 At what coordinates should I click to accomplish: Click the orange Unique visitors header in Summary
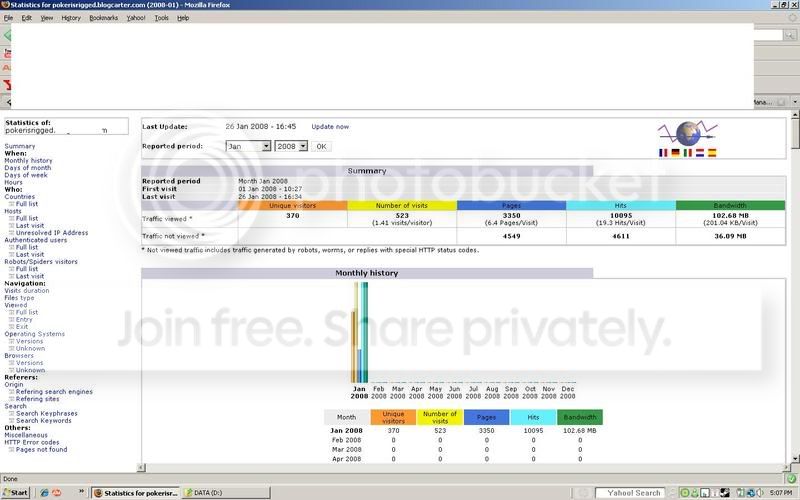click(292, 206)
